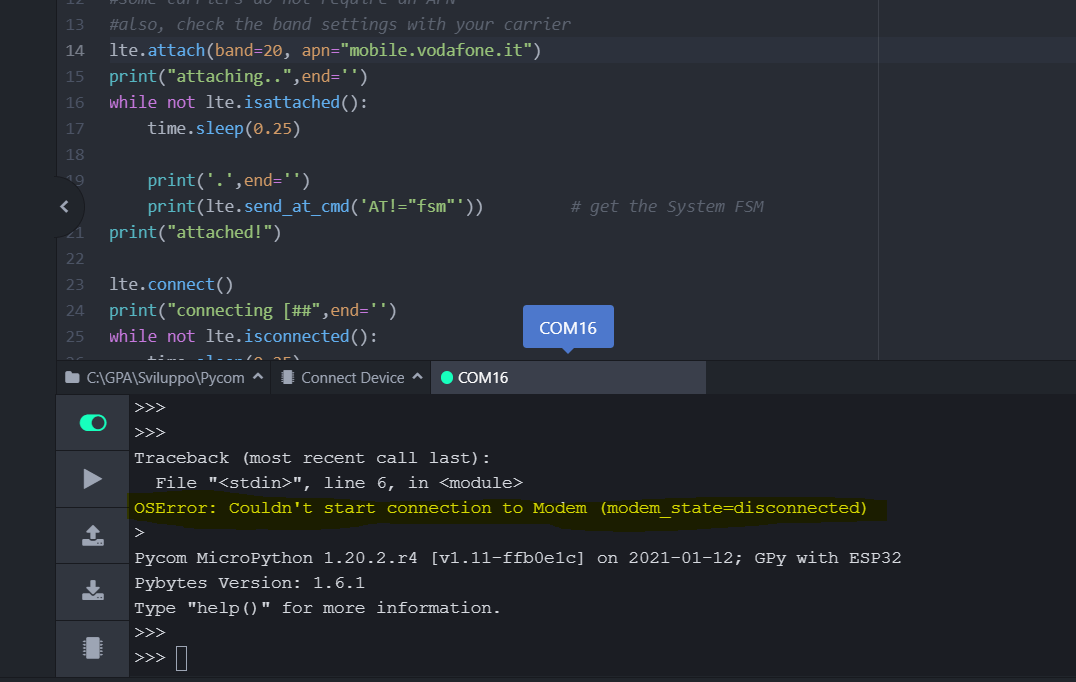
Task: Run current file with play icon
Action: pos(92,479)
